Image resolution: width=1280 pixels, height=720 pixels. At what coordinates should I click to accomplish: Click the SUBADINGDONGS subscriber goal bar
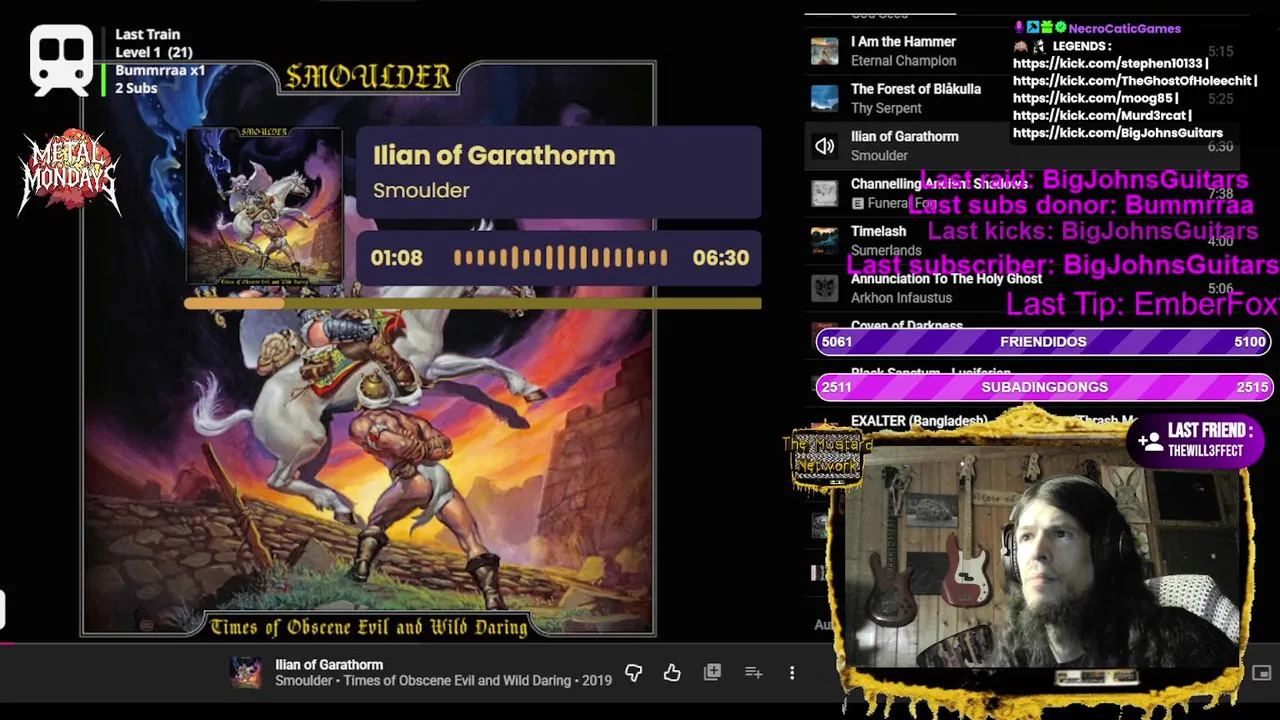1043,387
